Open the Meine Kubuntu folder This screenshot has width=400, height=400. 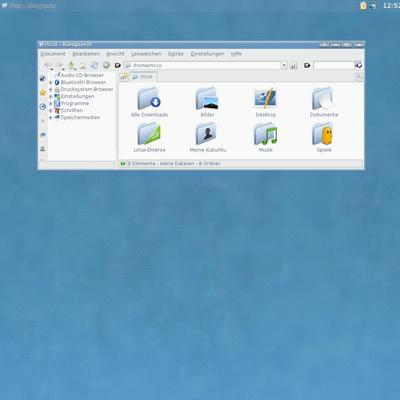pyautogui.click(x=208, y=137)
